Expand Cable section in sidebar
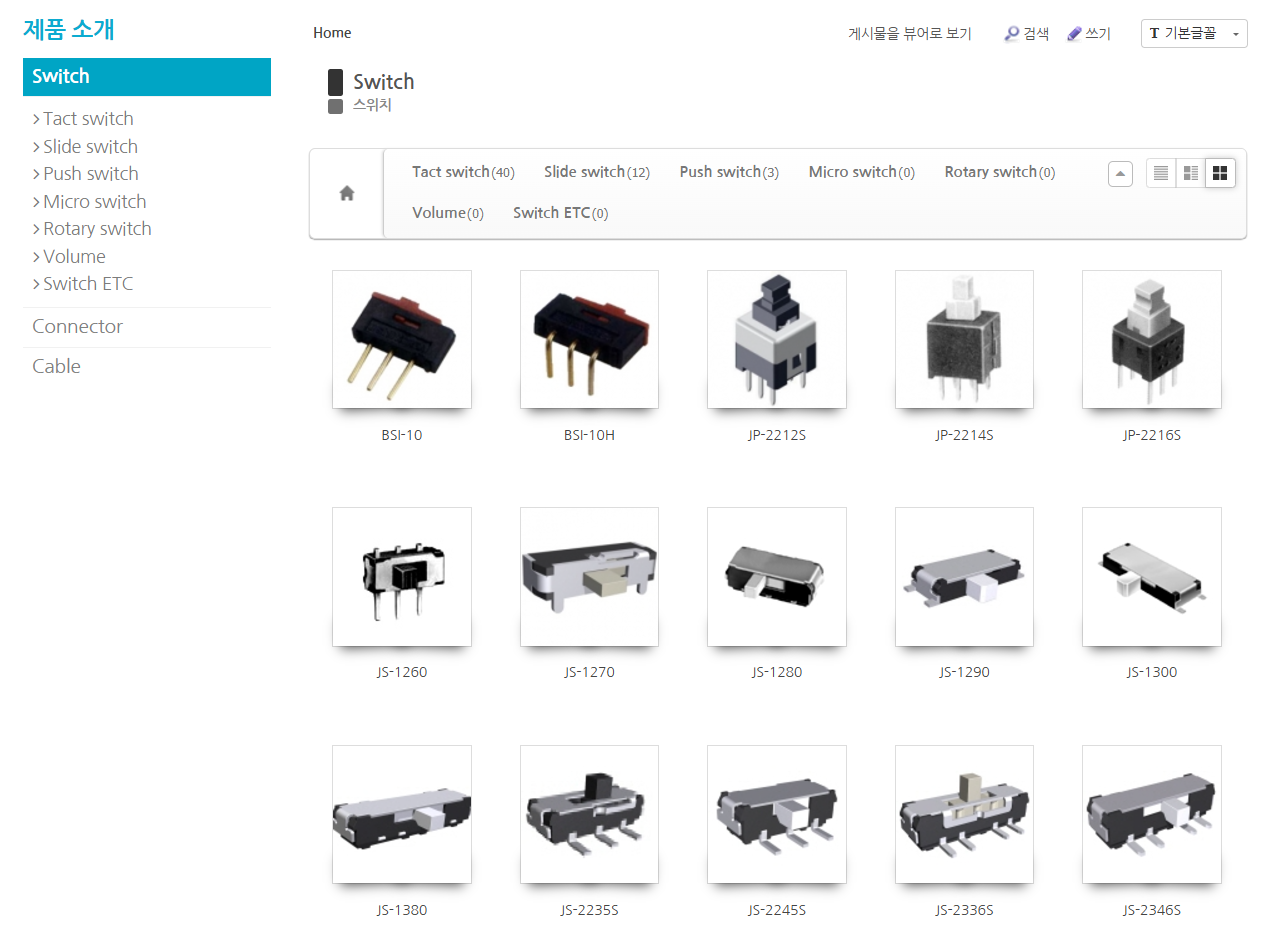1273x946 pixels. tap(56, 367)
